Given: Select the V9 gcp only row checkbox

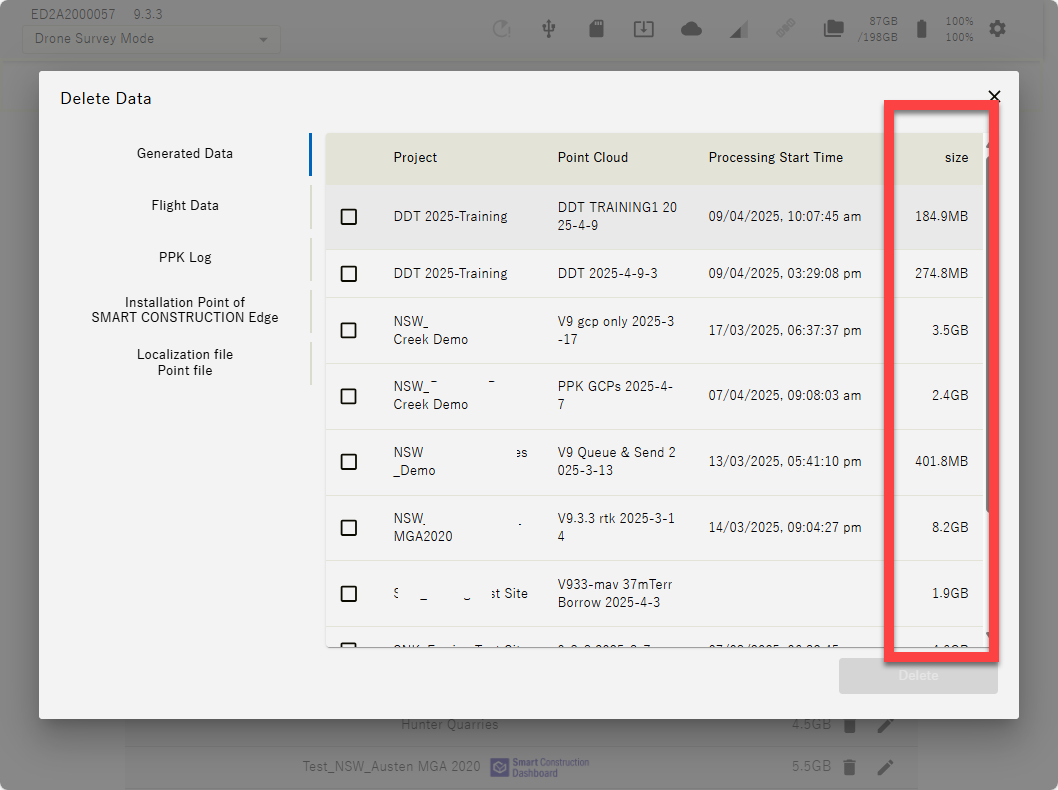Looking at the screenshot, I should coord(349,331).
